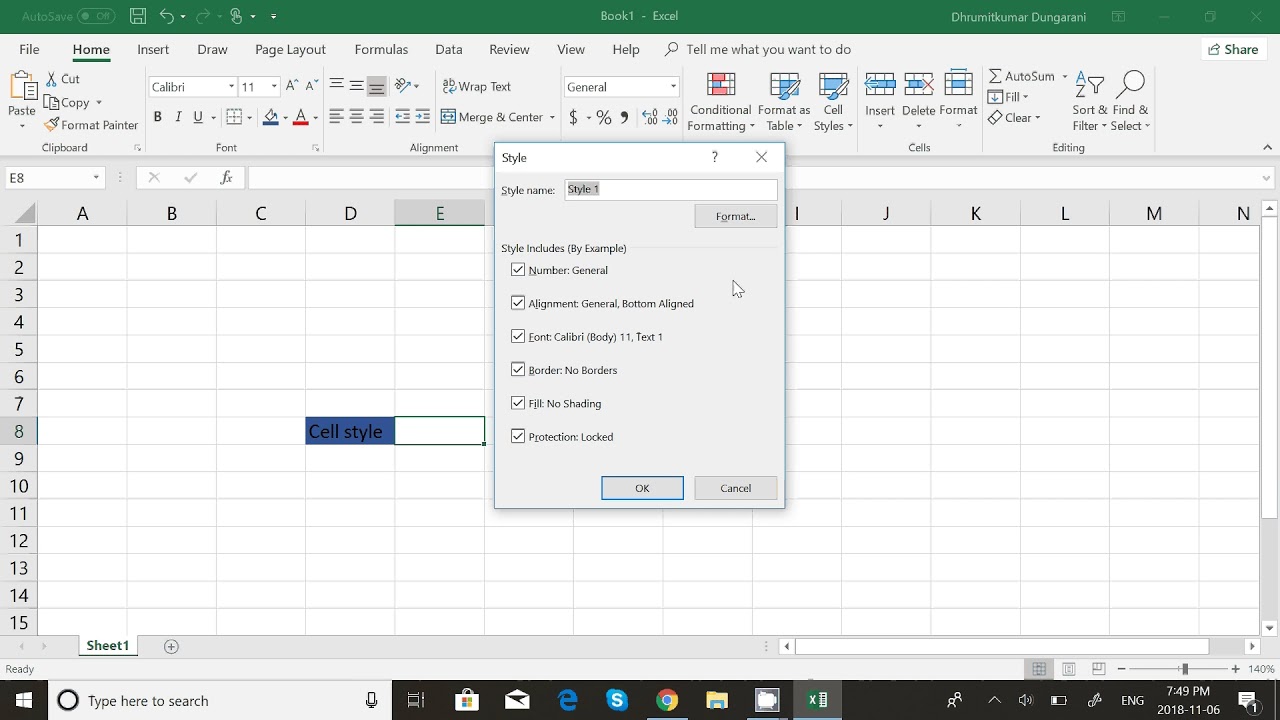The height and width of the screenshot is (720, 1280).
Task: Open the Cell Styles gallery
Action: [833, 102]
